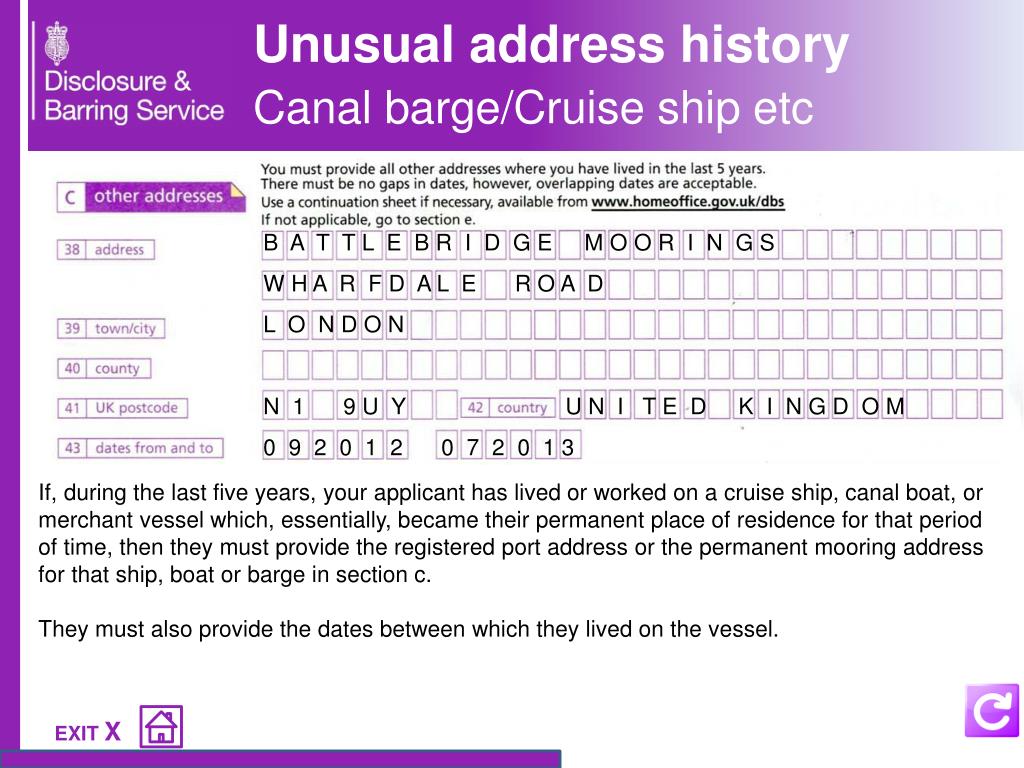
Task: Click the country field United Kingdom
Action: (782, 405)
